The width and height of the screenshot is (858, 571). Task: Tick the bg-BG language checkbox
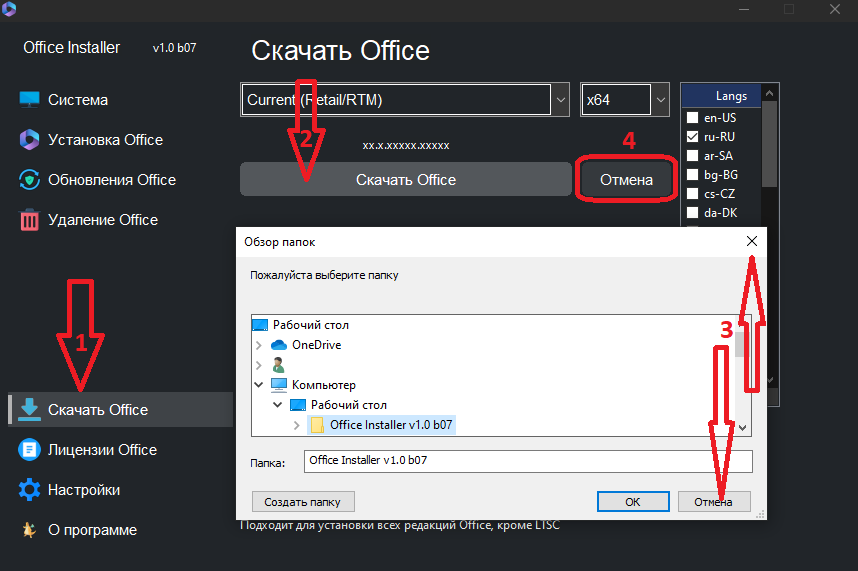[x=692, y=175]
